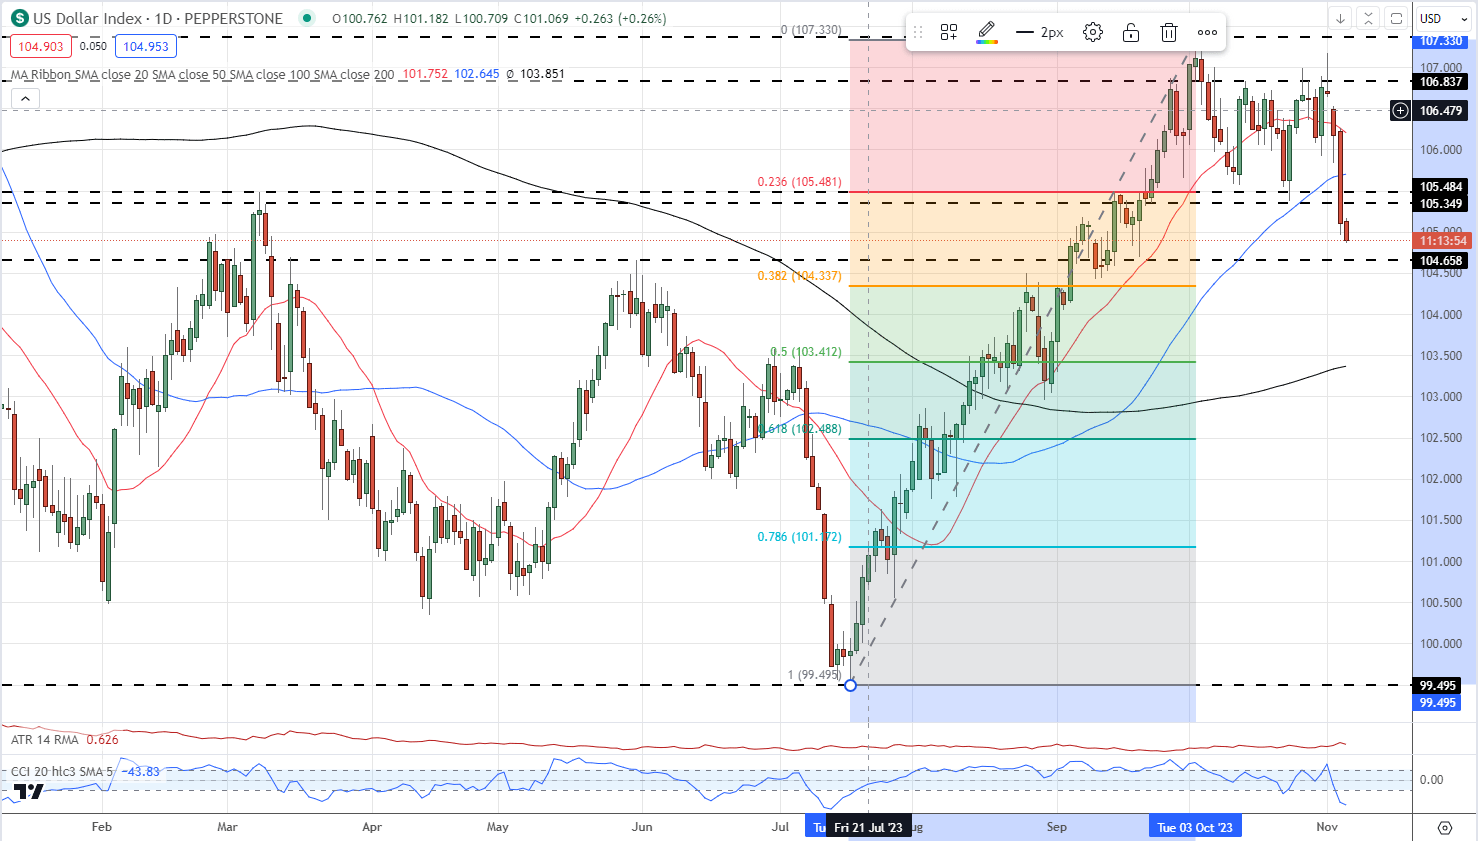Click the 103.851 SMA 200 value
1478x841 pixels.
pos(542,74)
